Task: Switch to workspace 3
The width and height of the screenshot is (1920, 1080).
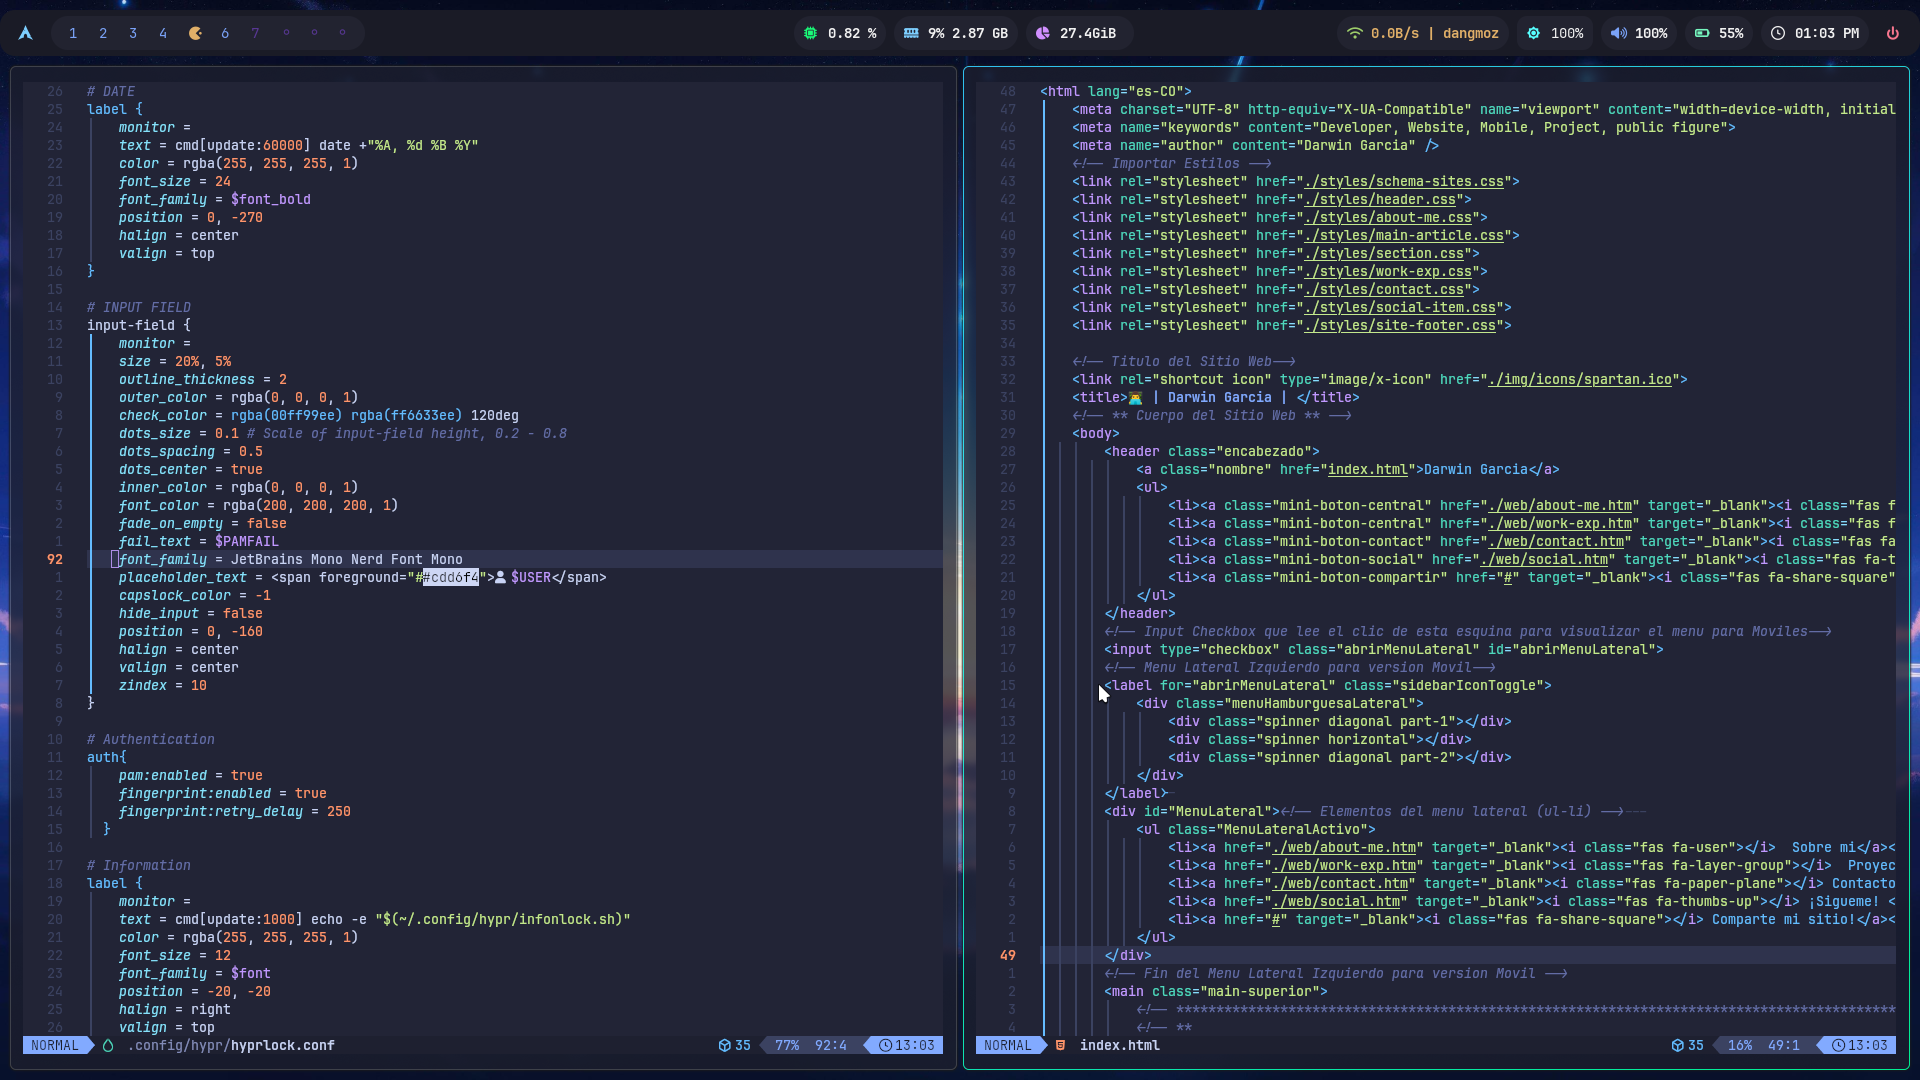Action: coord(133,33)
